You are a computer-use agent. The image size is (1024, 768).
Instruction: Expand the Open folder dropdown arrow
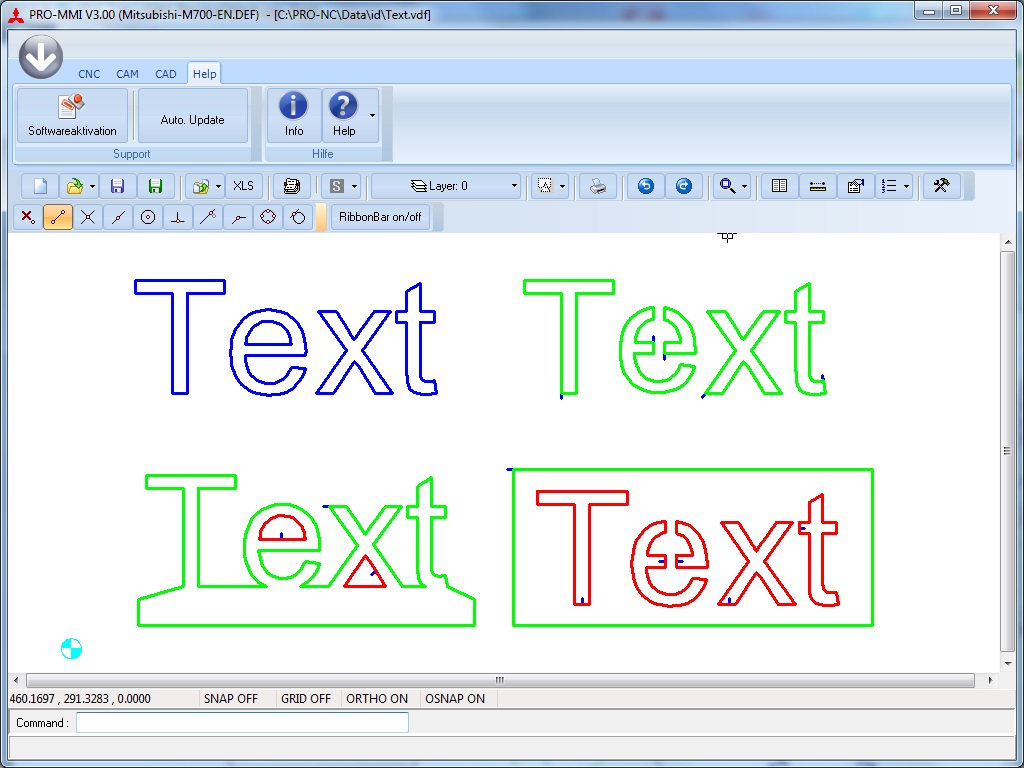pyautogui.click(x=93, y=187)
